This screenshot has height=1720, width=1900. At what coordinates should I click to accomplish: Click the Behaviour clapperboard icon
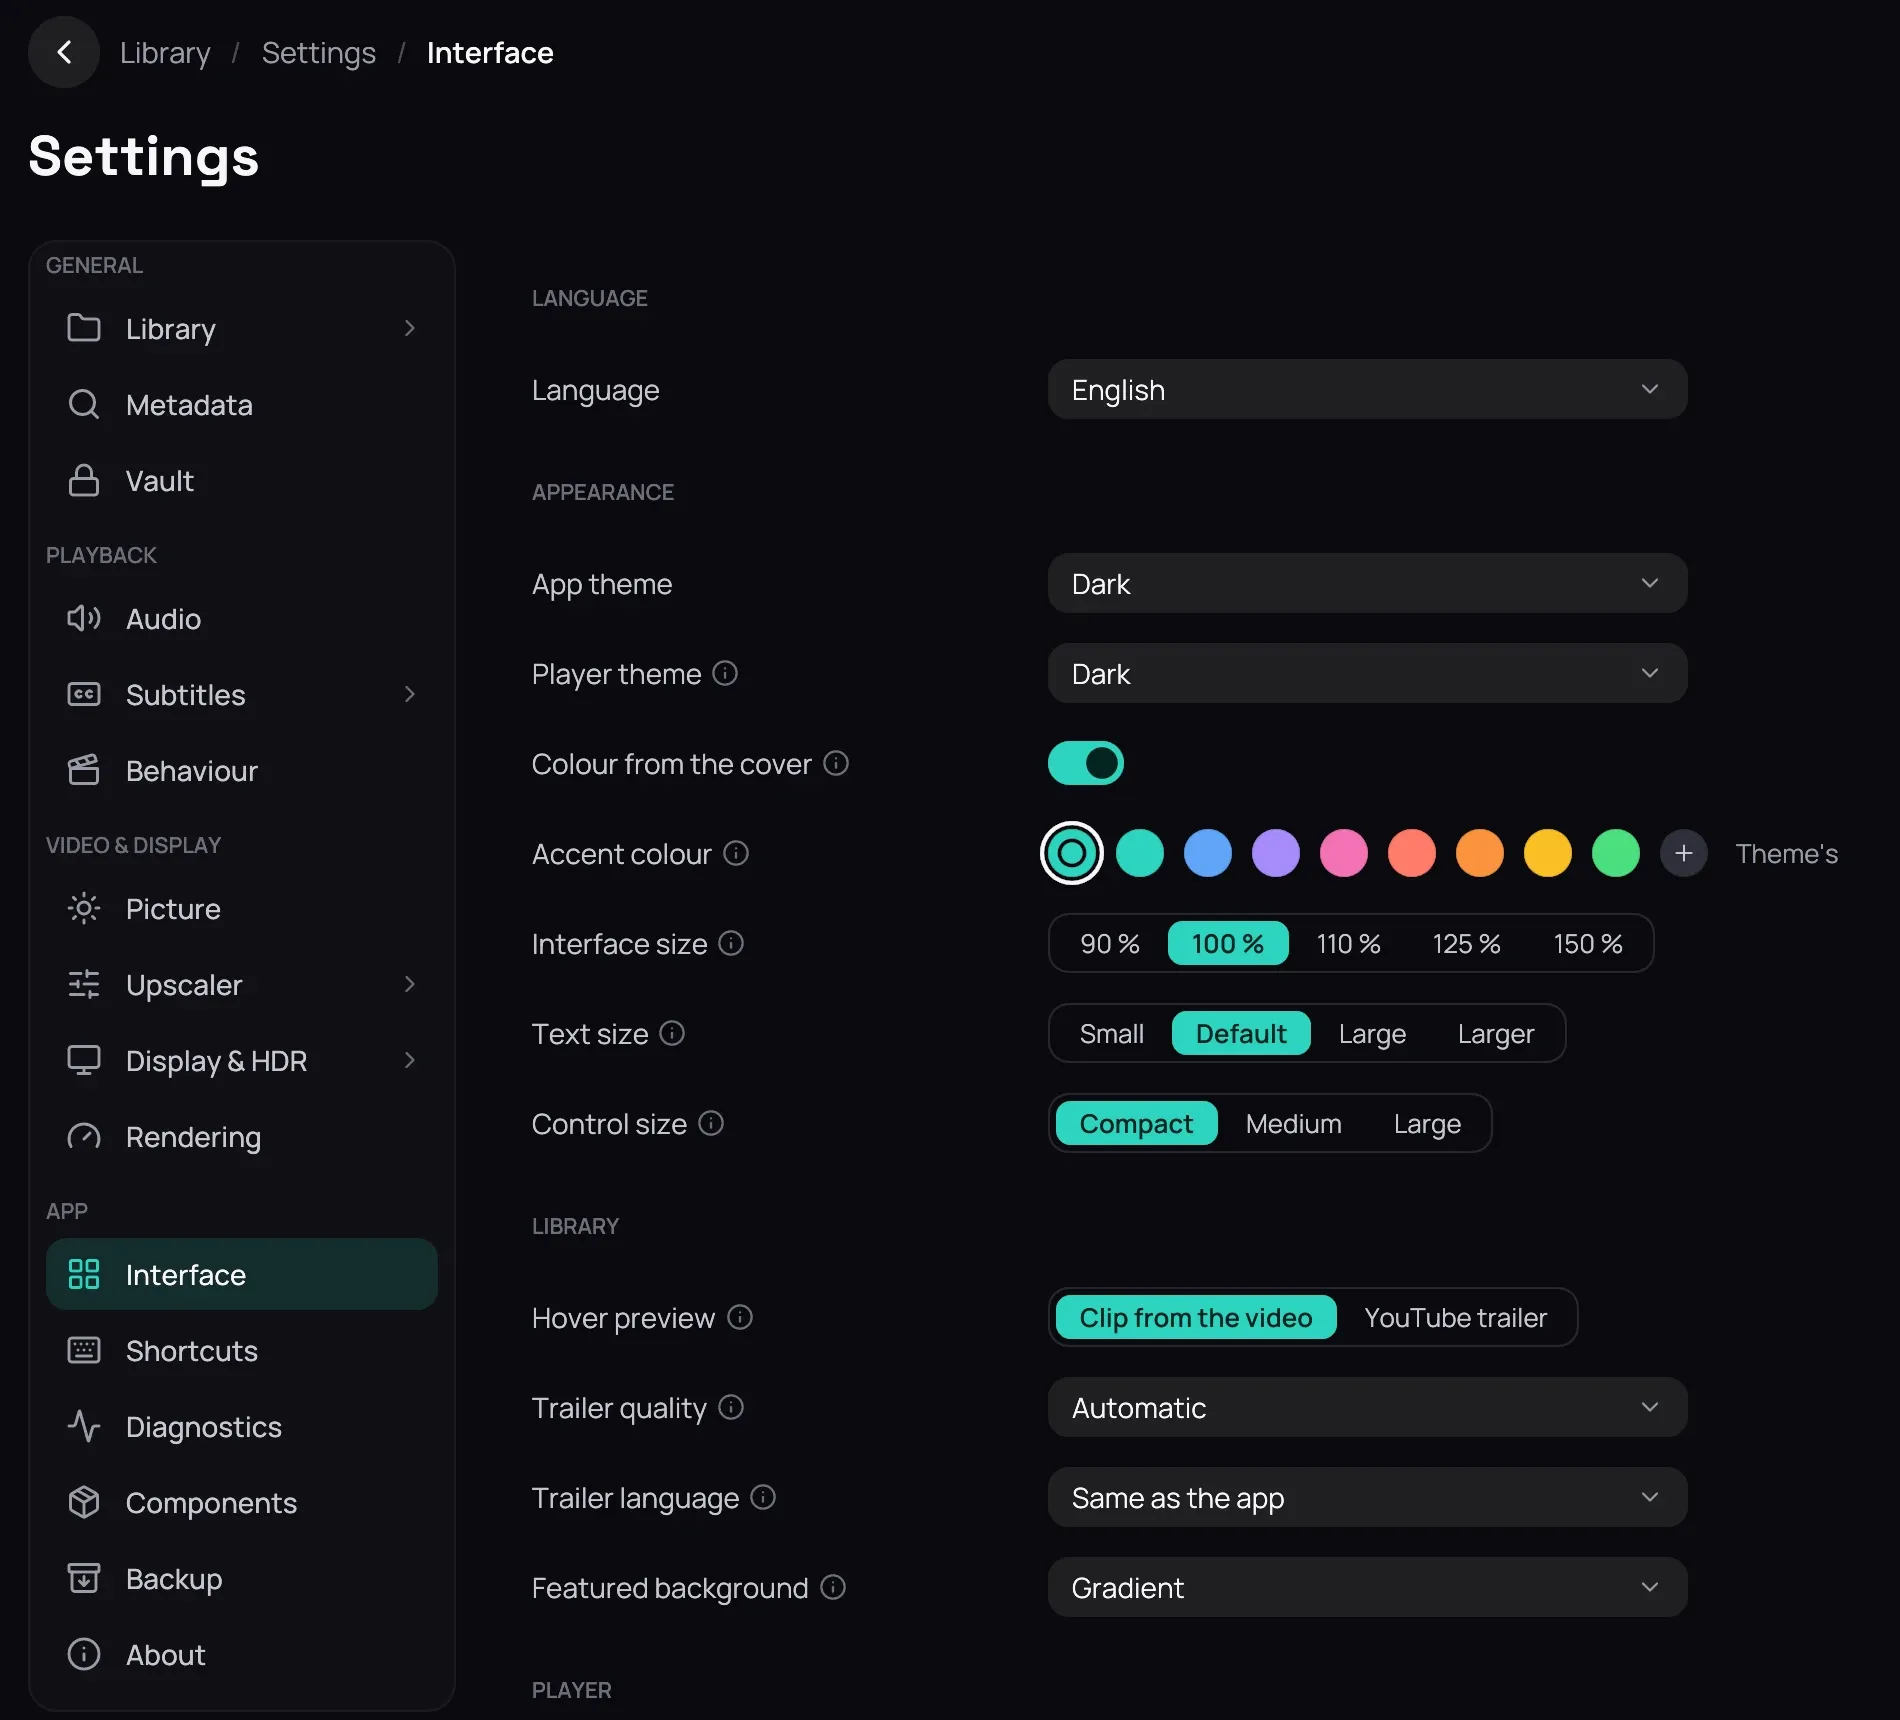84,770
